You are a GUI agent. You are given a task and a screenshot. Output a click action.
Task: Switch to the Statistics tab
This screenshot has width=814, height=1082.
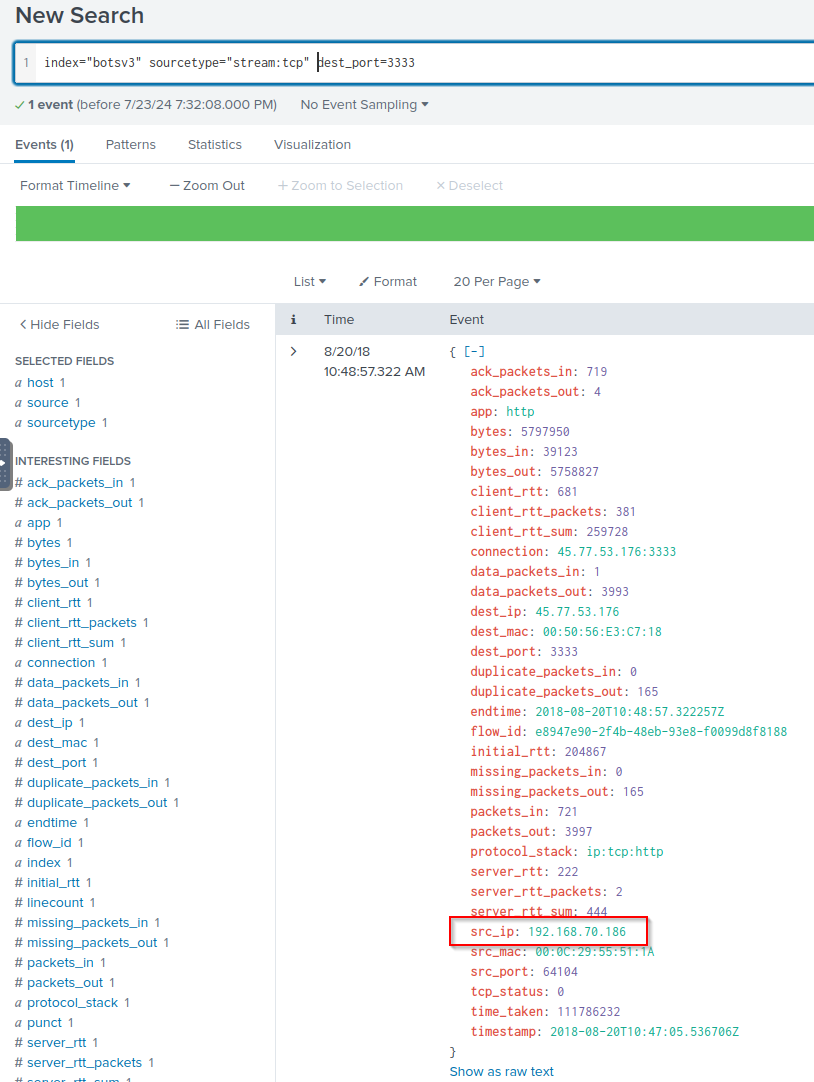pyautogui.click(x=215, y=144)
